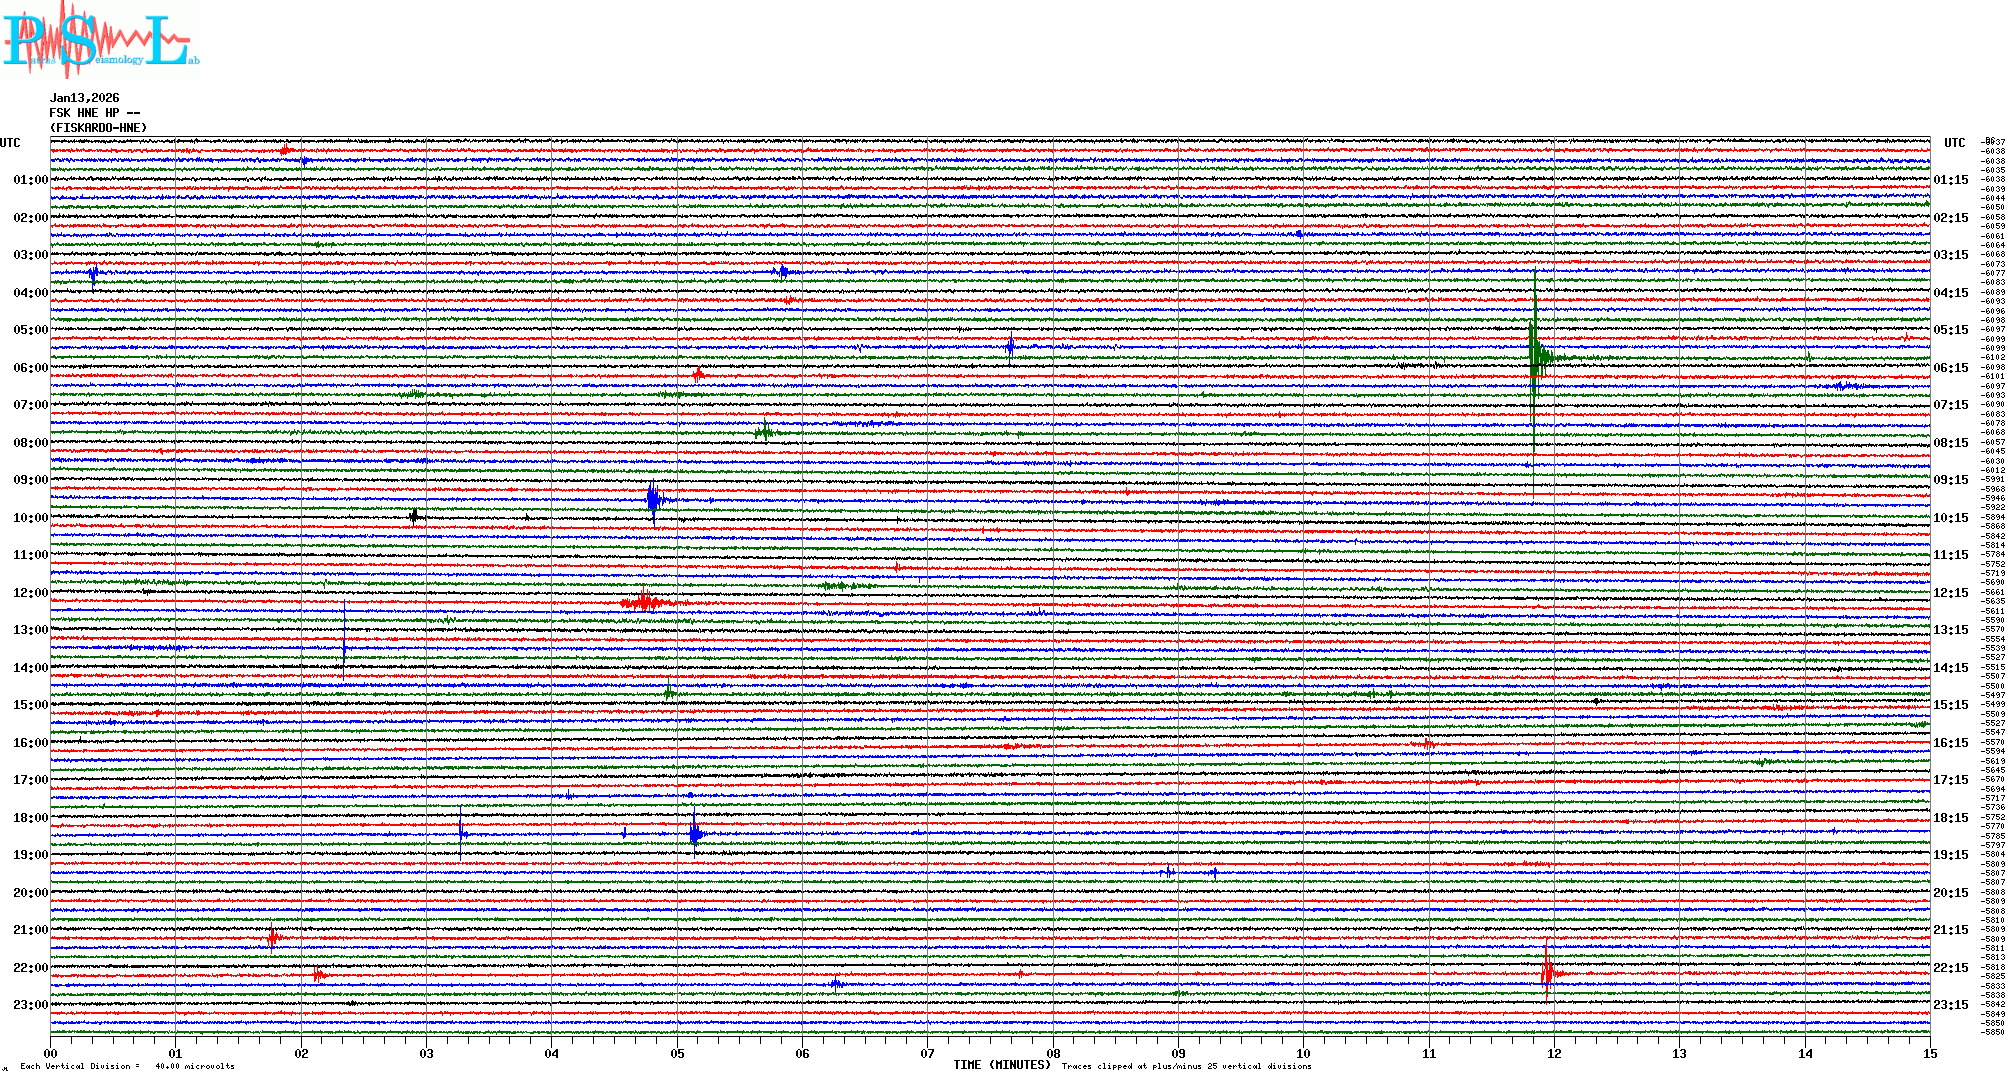The width and height of the screenshot is (2010, 1080).
Task: Click the red event on the 22:00 trace
Action: [1548, 972]
